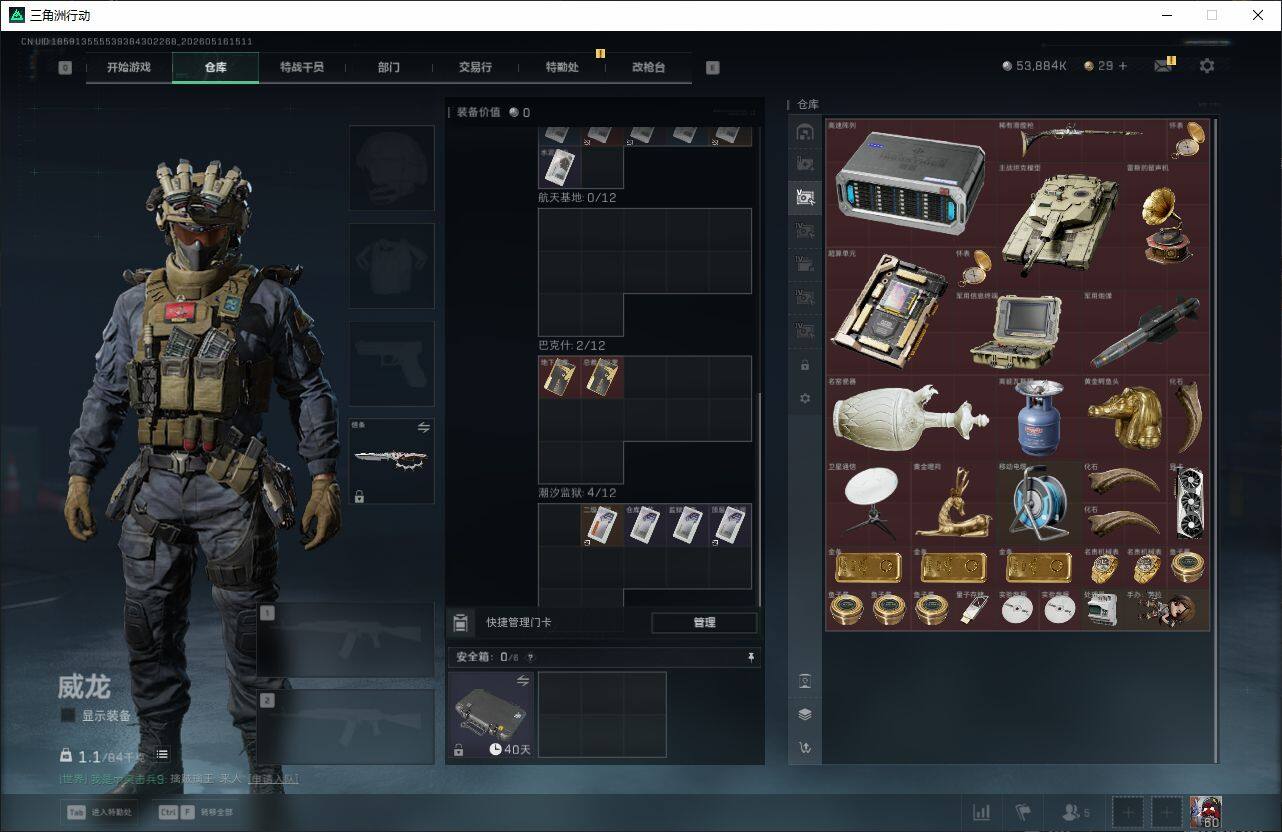The image size is (1282, 832).
Task: Open the safe box help question mark
Action: coord(530,657)
